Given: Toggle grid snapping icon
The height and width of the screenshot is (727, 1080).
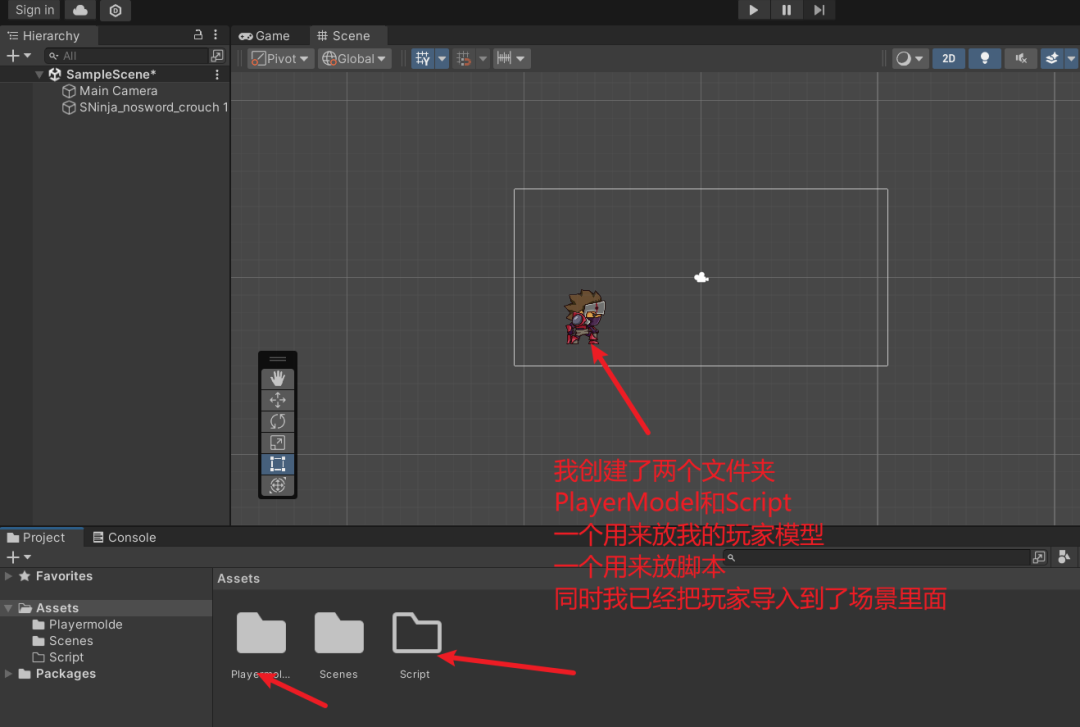Looking at the screenshot, I should point(464,59).
